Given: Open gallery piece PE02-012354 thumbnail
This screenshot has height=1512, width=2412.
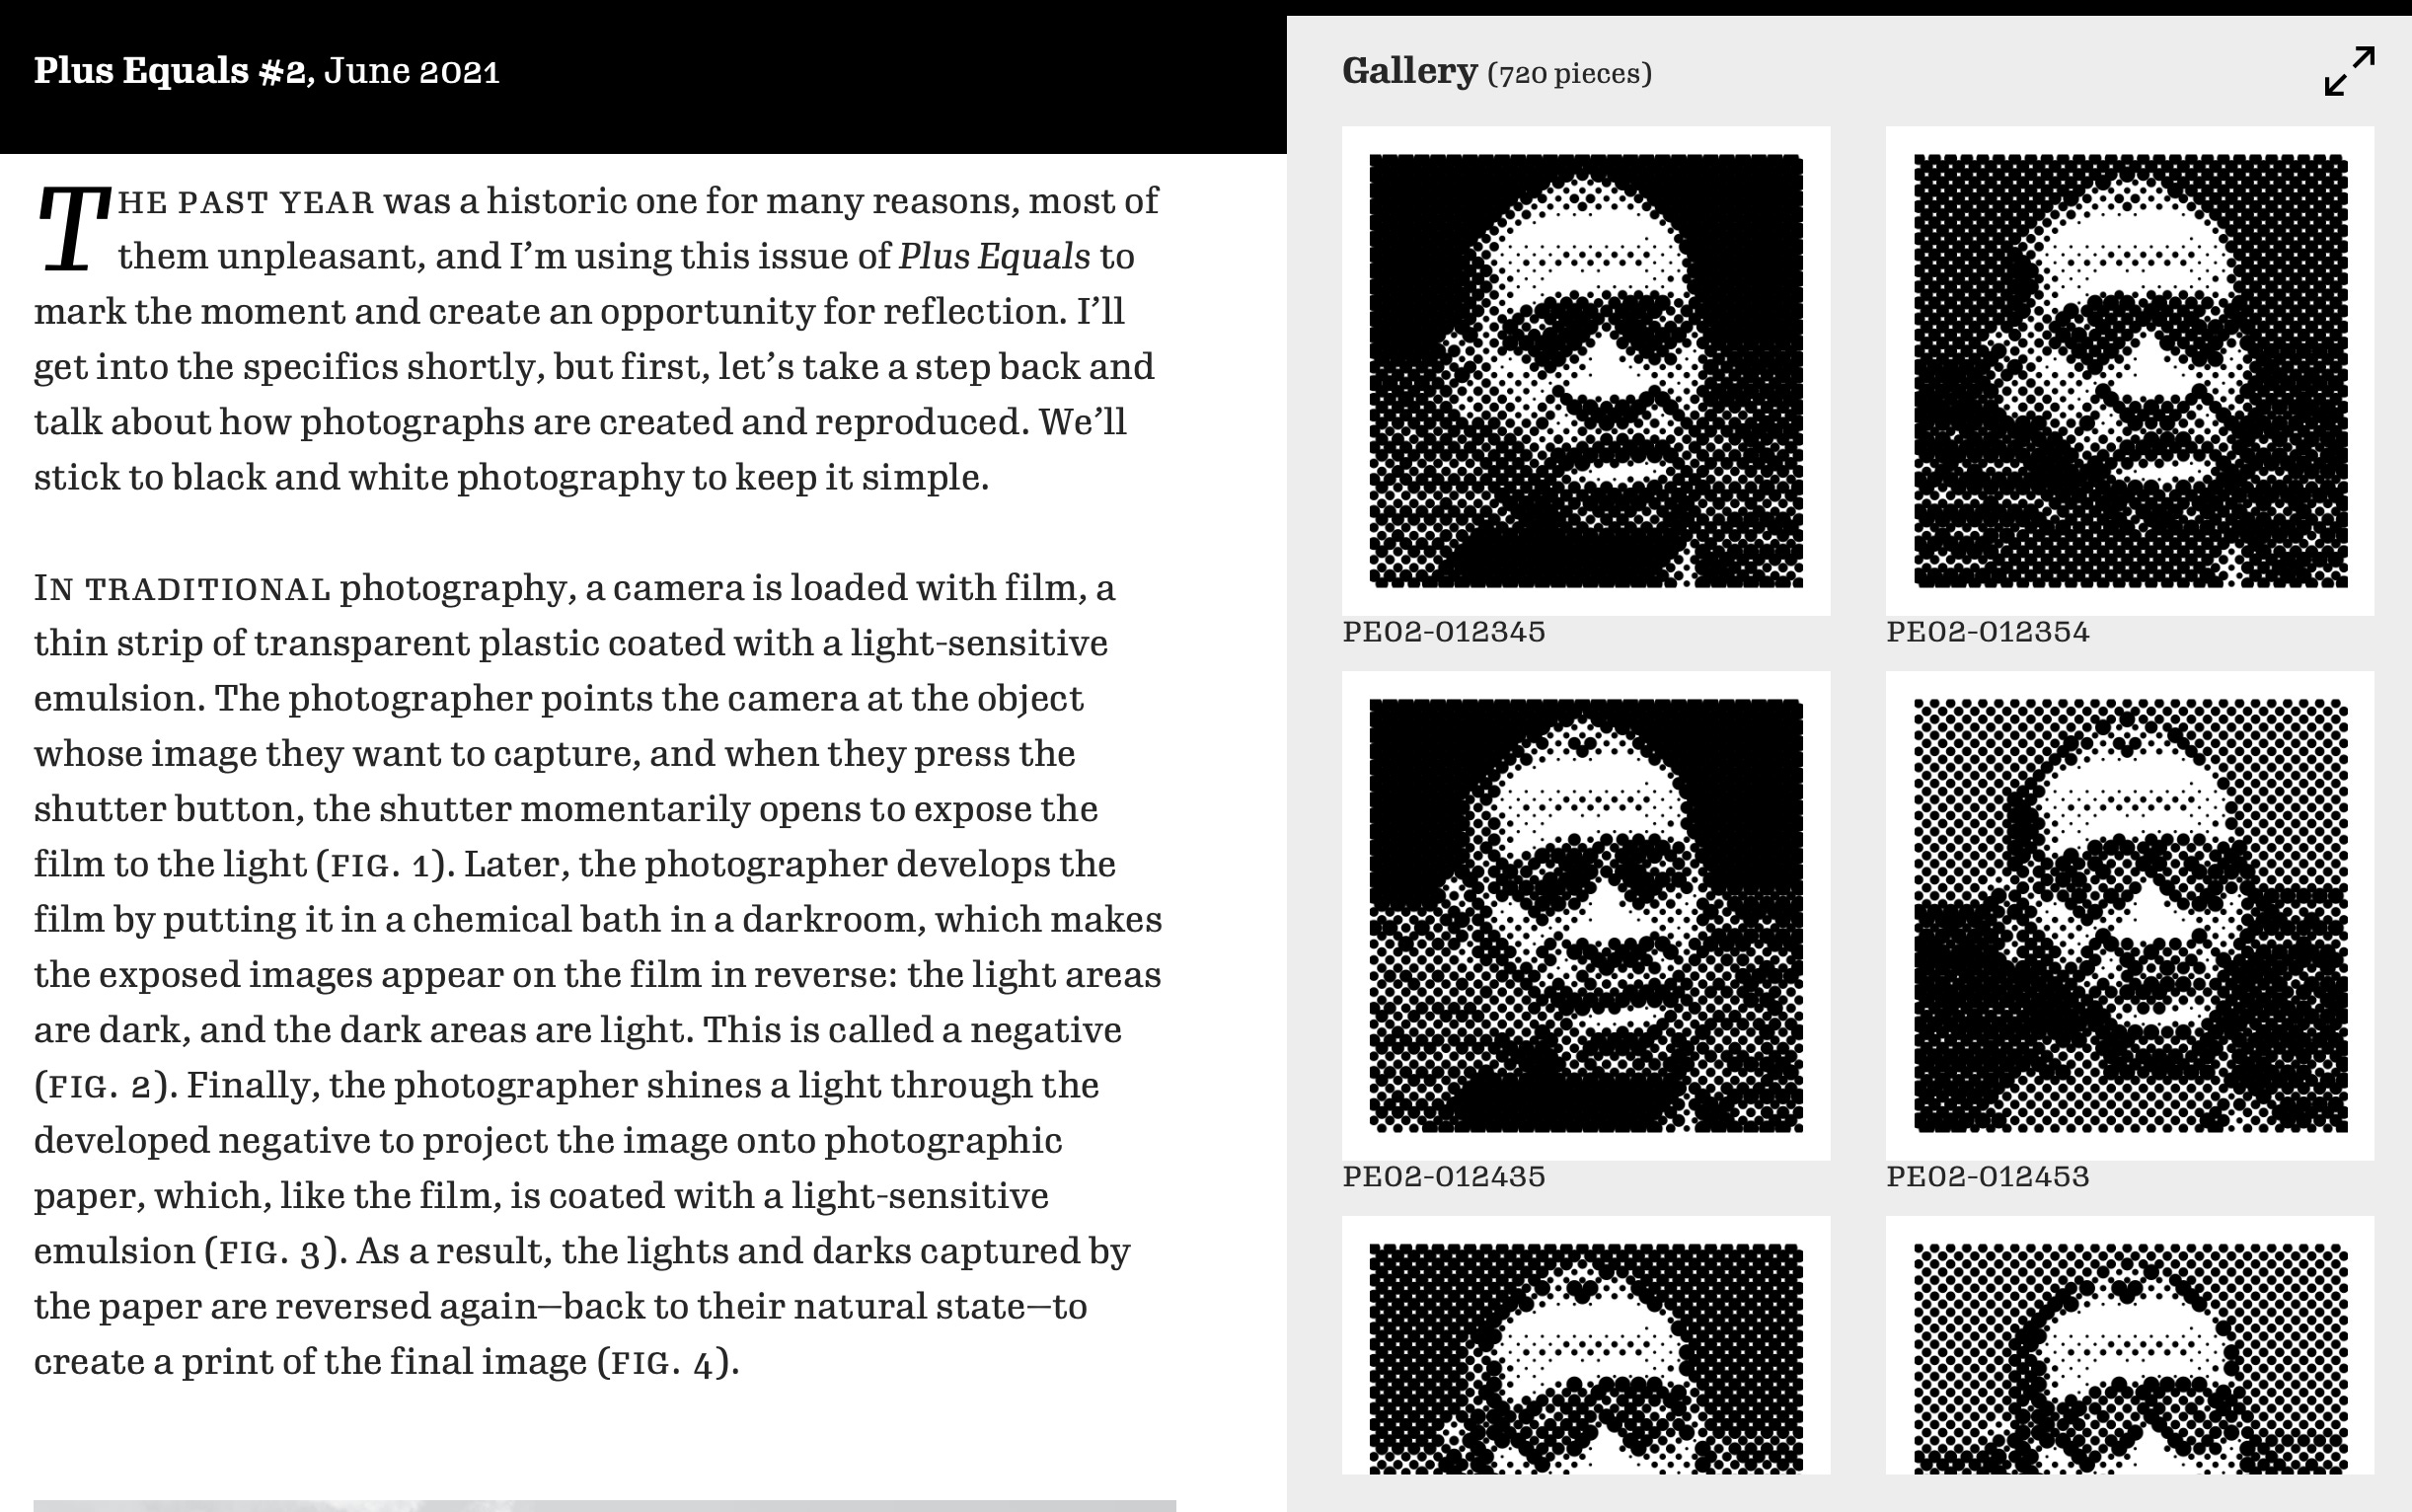Looking at the screenshot, I should (2130, 371).
